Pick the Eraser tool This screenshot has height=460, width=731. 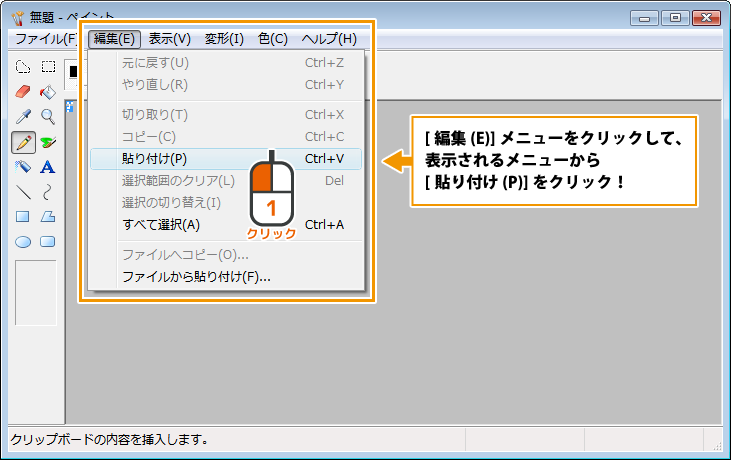(23, 92)
